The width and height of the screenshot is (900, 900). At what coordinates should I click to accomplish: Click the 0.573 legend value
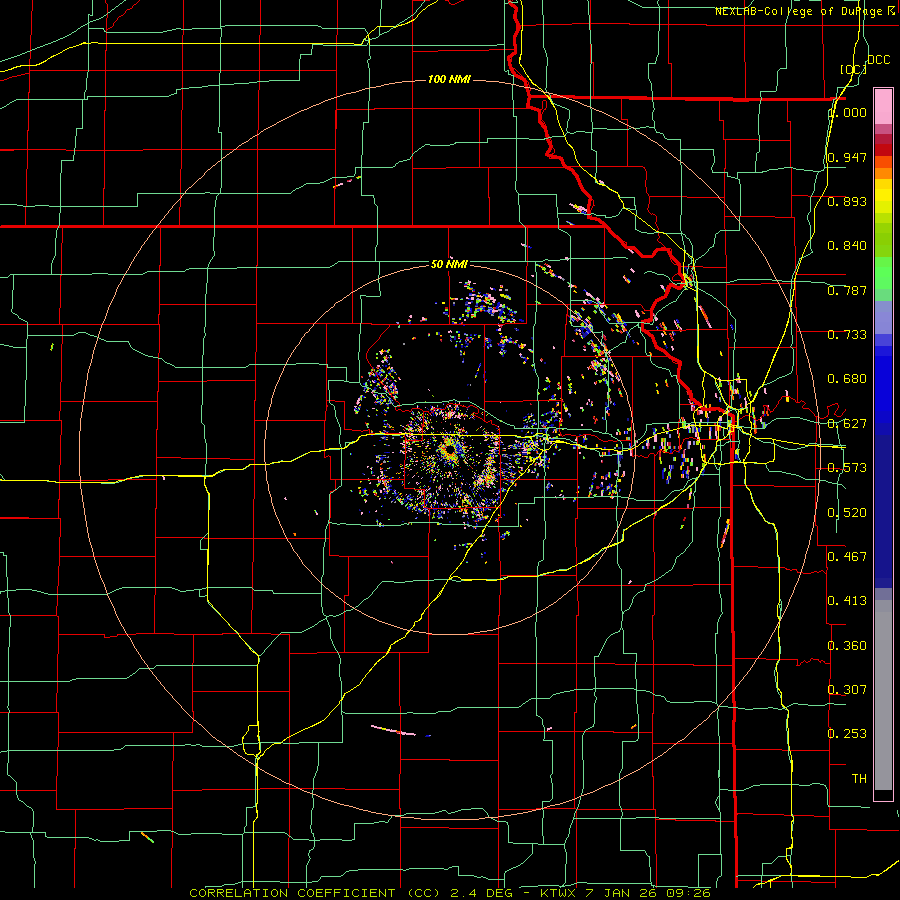(847, 468)
